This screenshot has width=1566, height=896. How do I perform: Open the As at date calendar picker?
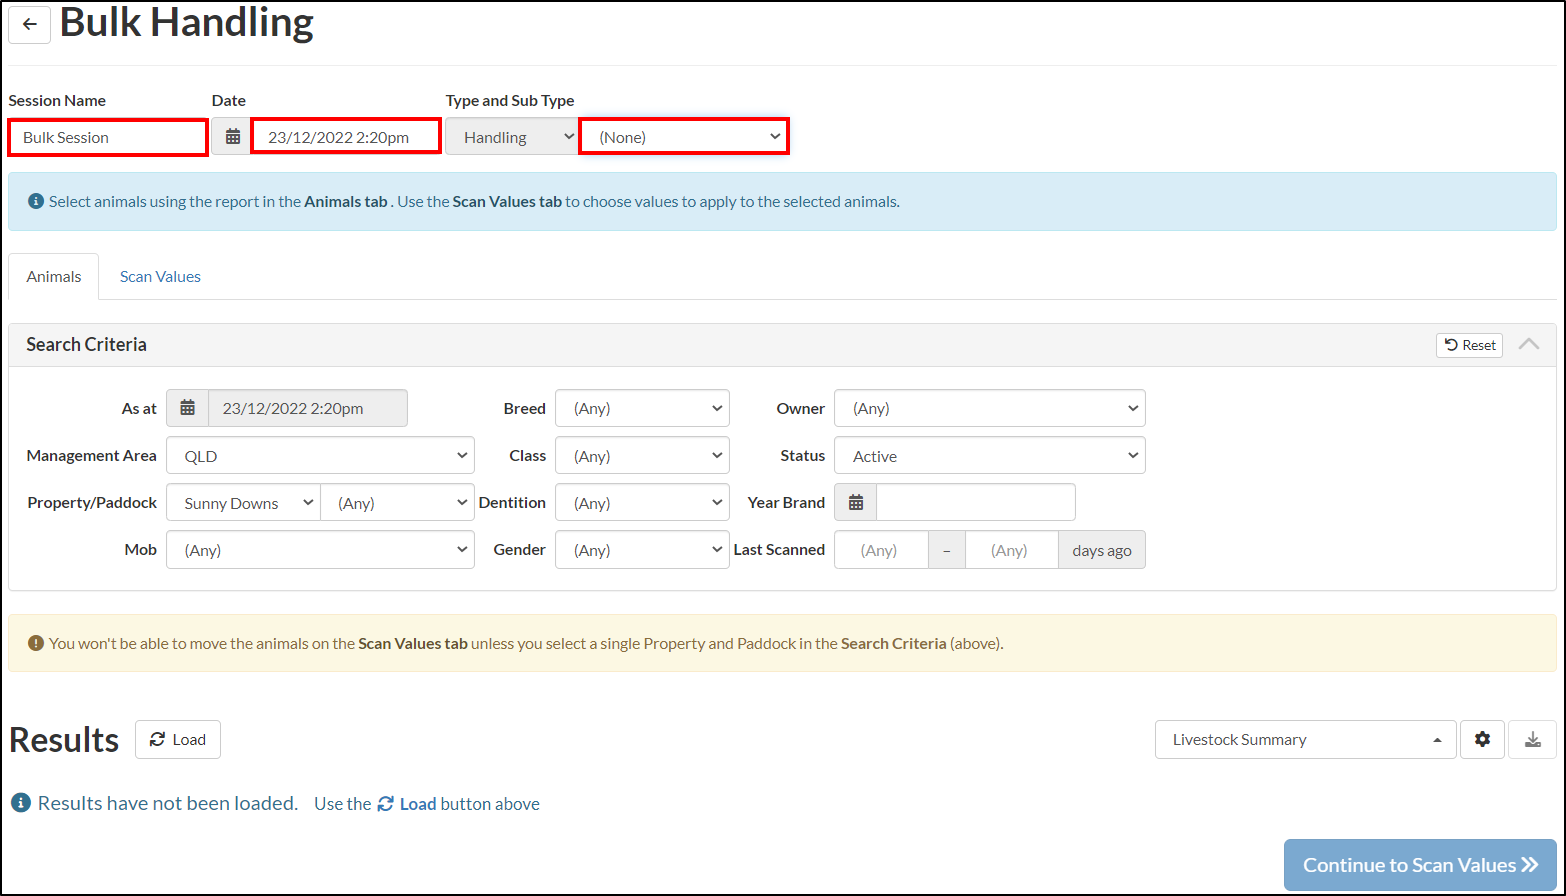(x=187, y=408)
